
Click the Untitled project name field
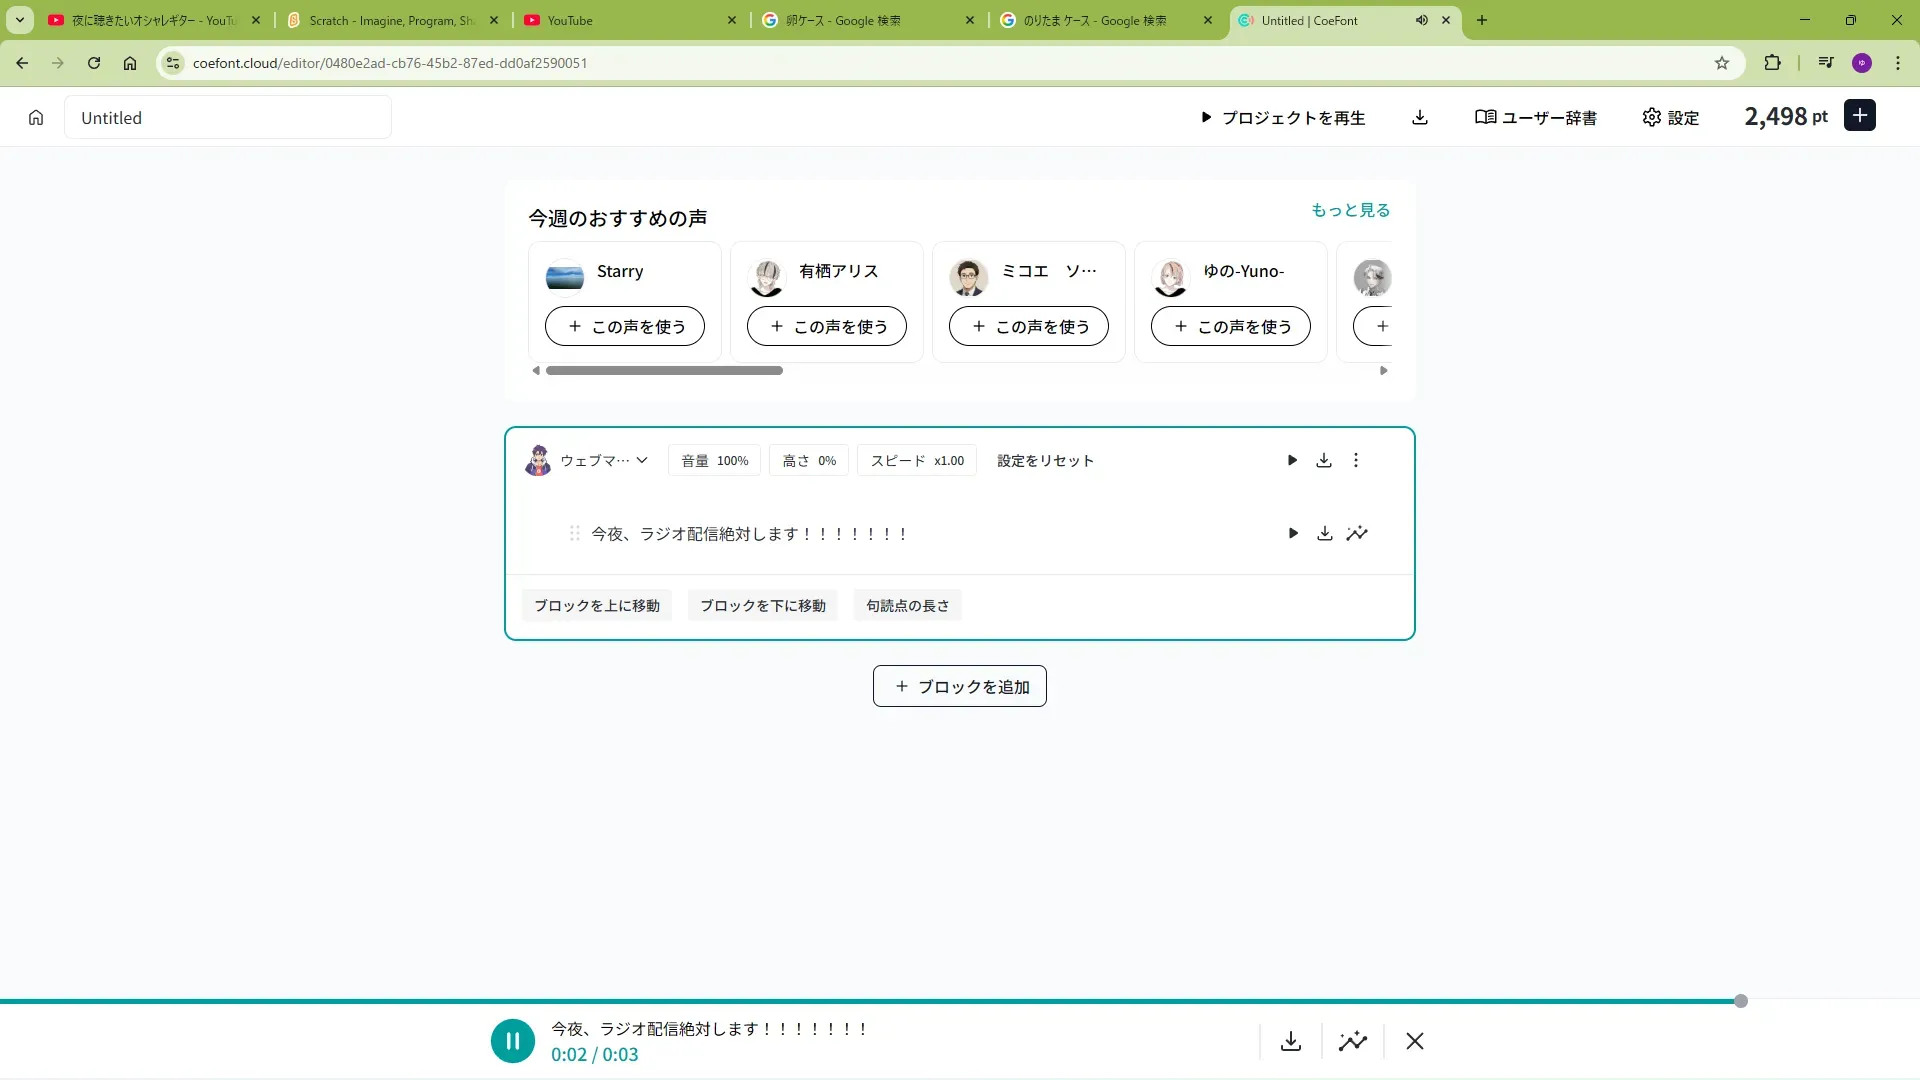pyautogui.click(x=228, y=118)
